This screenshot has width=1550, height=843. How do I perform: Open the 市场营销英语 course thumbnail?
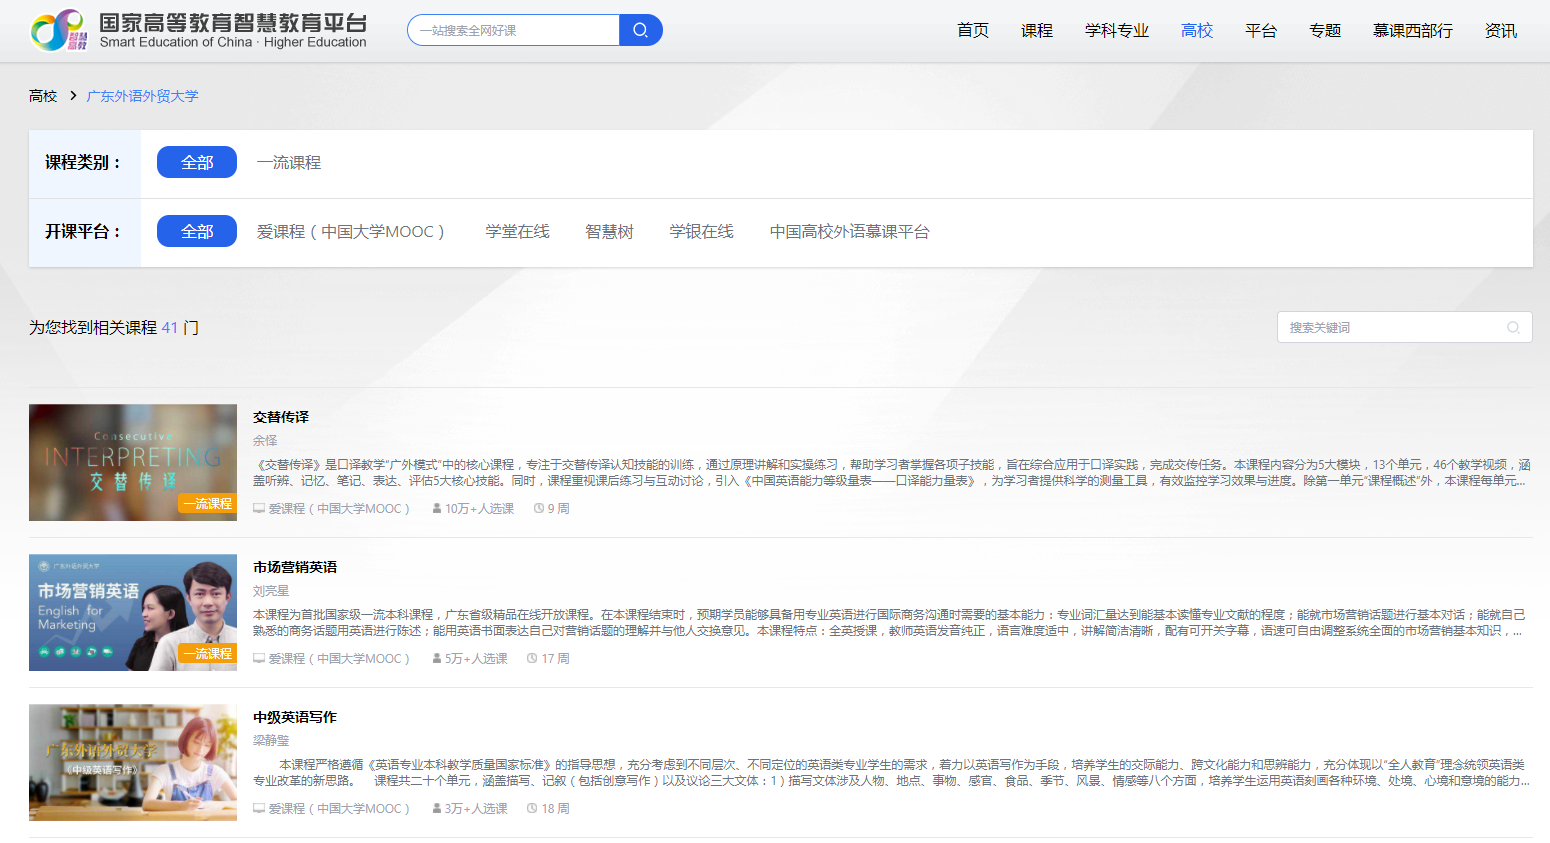point(133,612)
